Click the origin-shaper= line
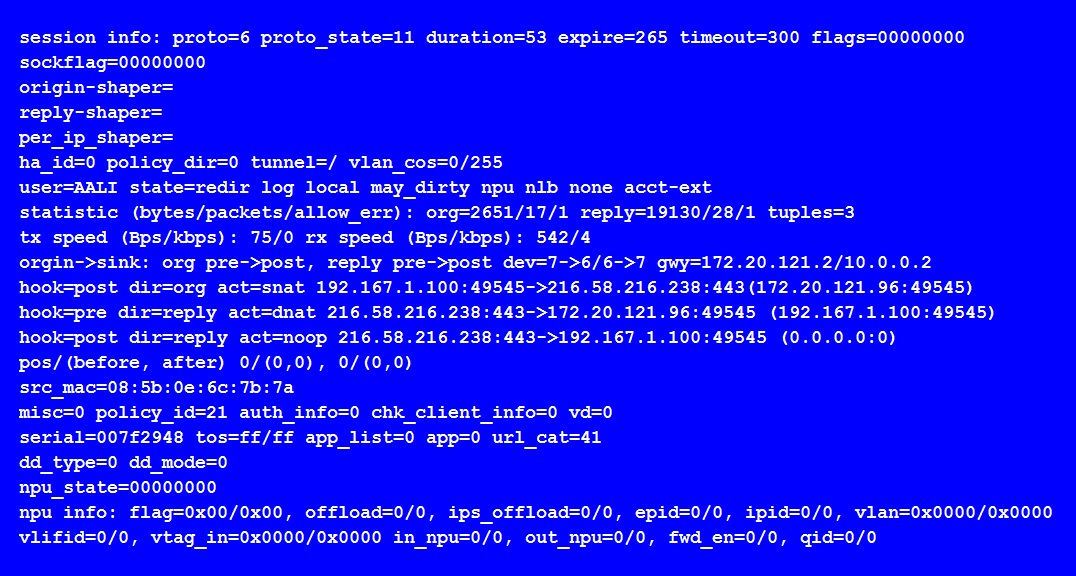Screen dimensions: 1076x576 tap(96, 88)
